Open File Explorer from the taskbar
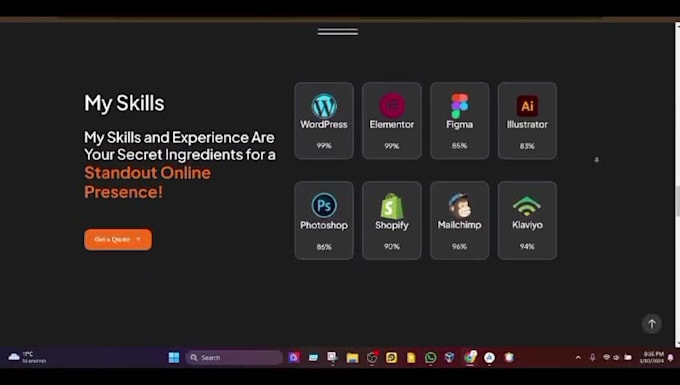This screenshot has height=385, width=680. click(352, 358)
